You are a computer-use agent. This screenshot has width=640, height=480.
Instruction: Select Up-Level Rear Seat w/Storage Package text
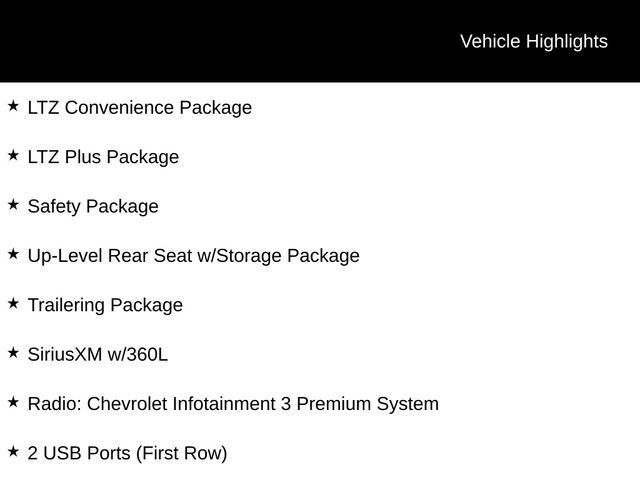pos(193,255)
